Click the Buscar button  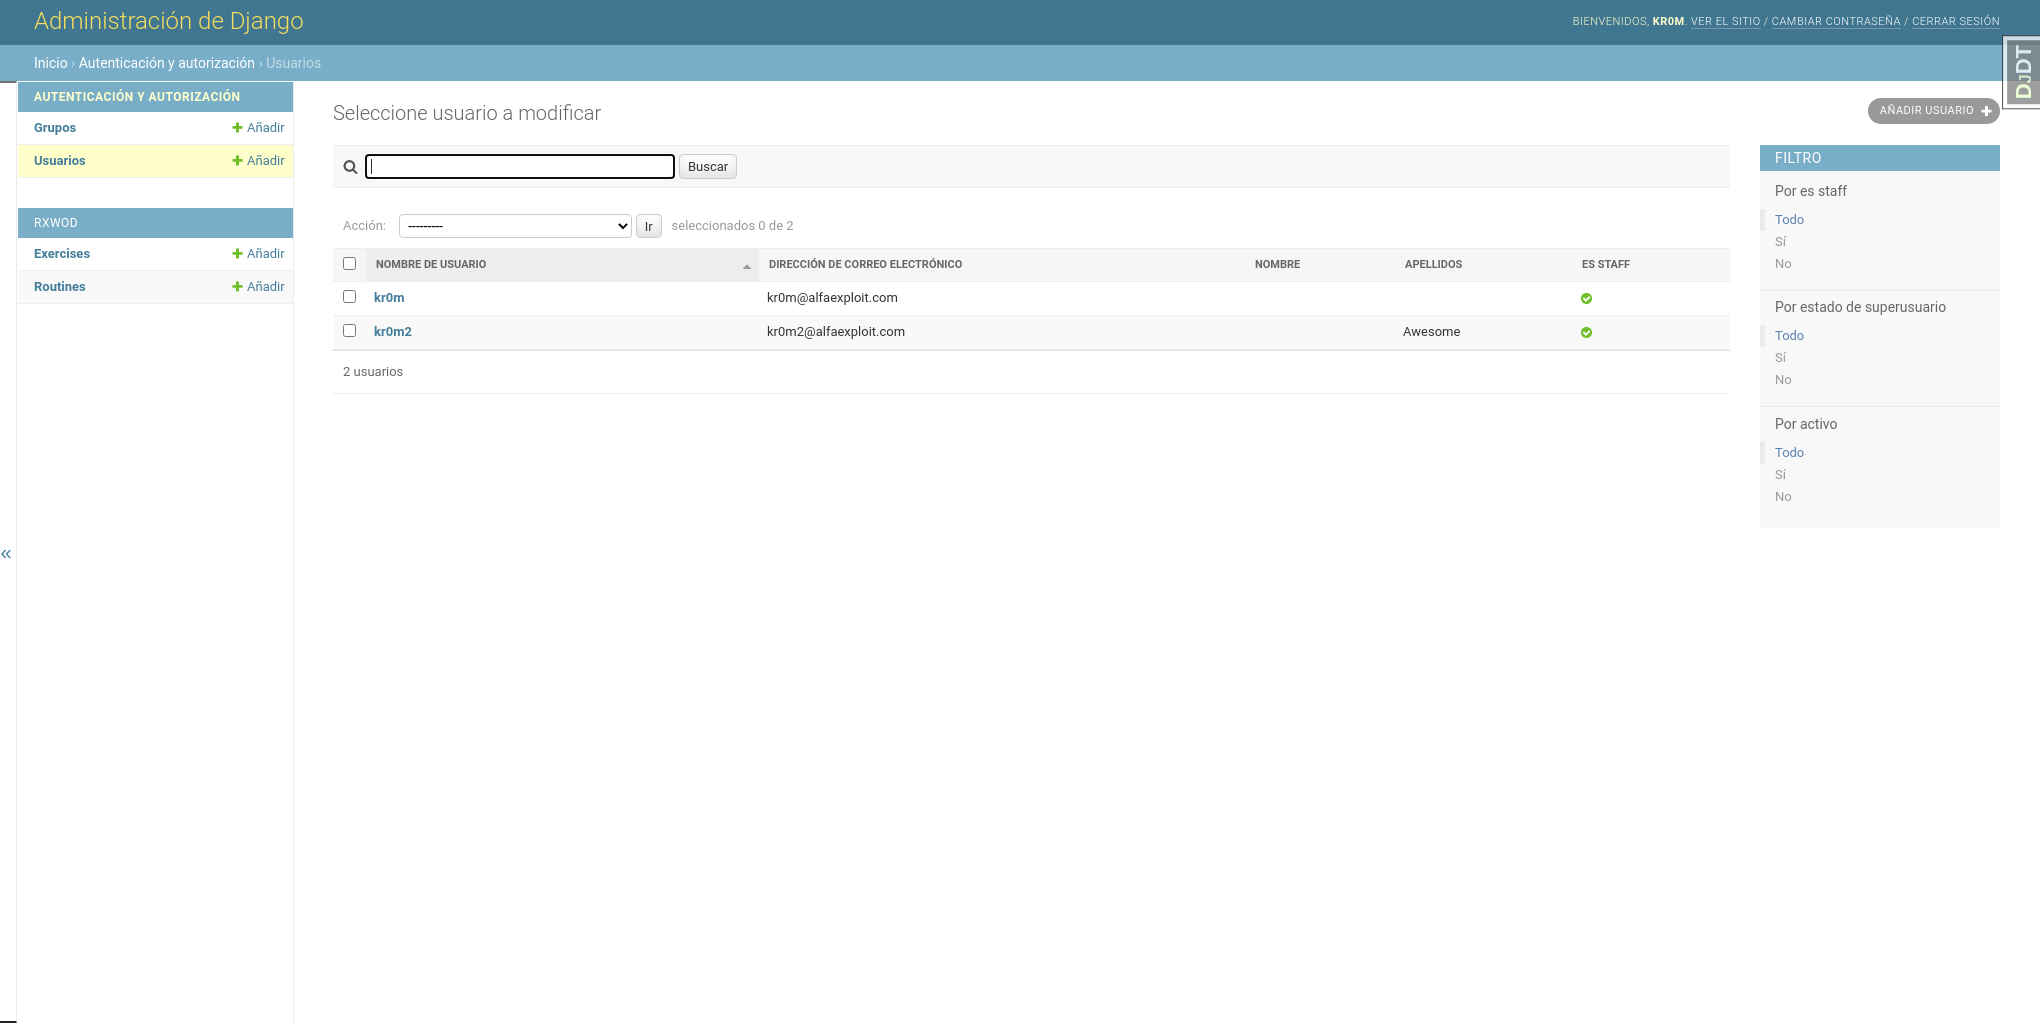[x=708, y=167]
